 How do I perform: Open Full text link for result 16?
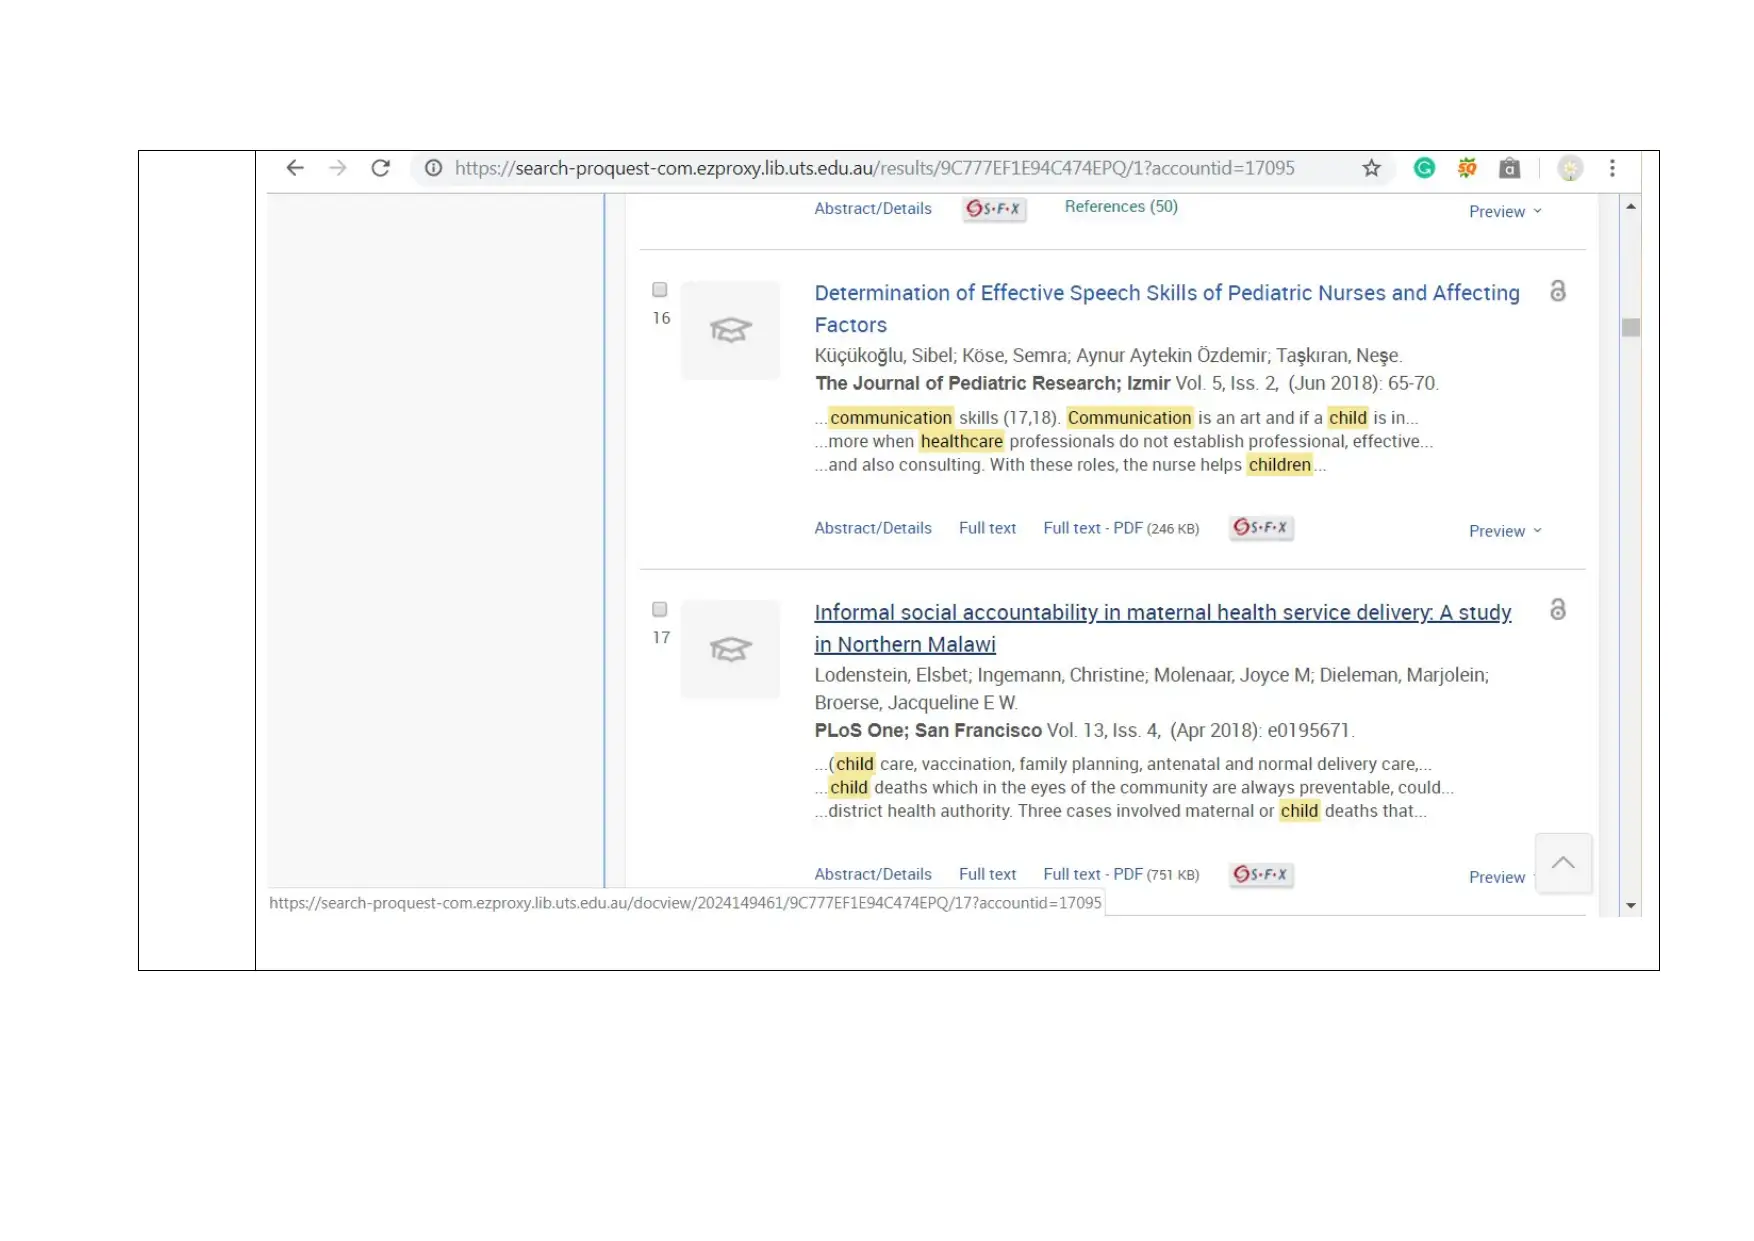(987, 528)
